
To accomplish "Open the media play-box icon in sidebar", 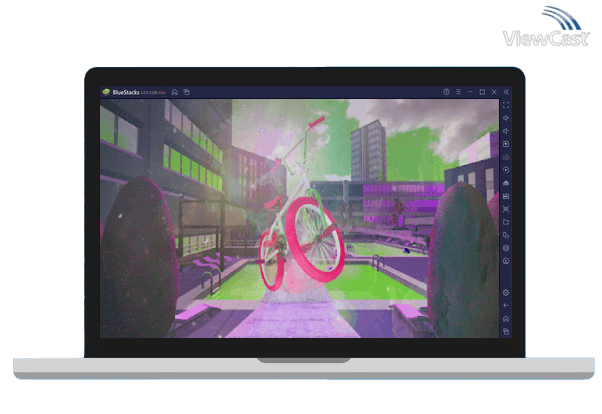I will click(506, 144).
